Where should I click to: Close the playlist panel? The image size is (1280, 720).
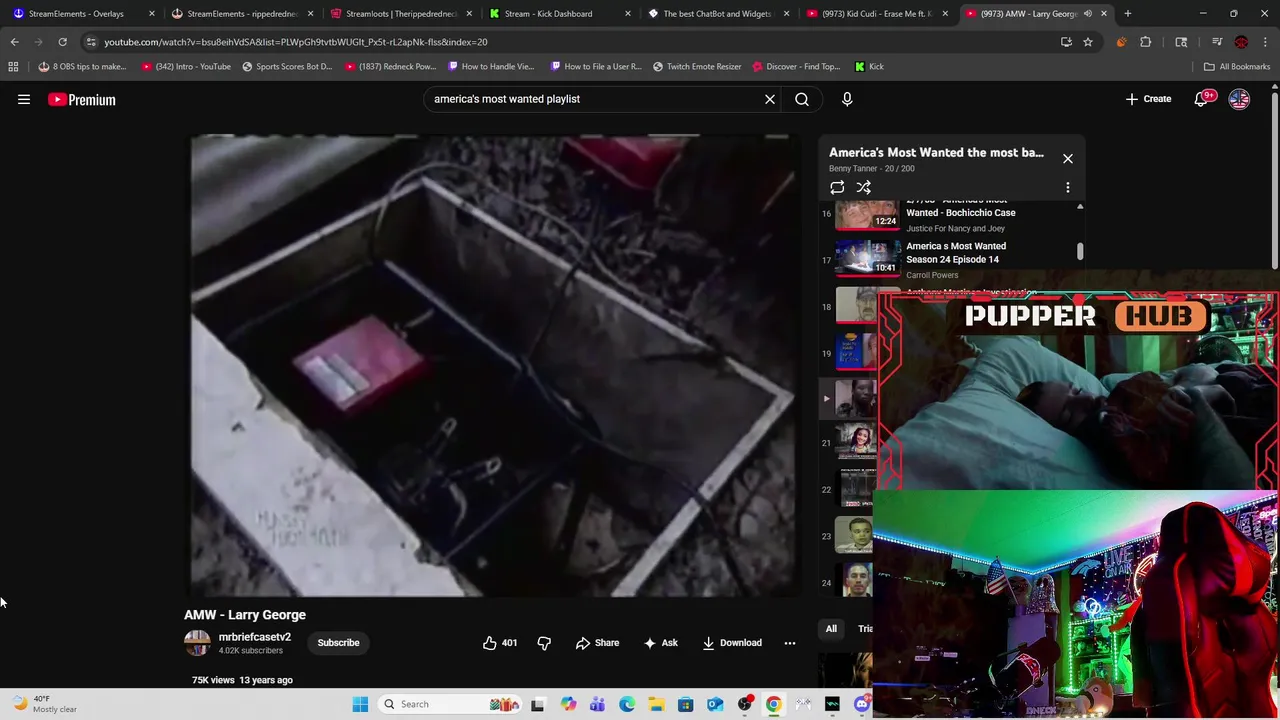[1068, 159]
